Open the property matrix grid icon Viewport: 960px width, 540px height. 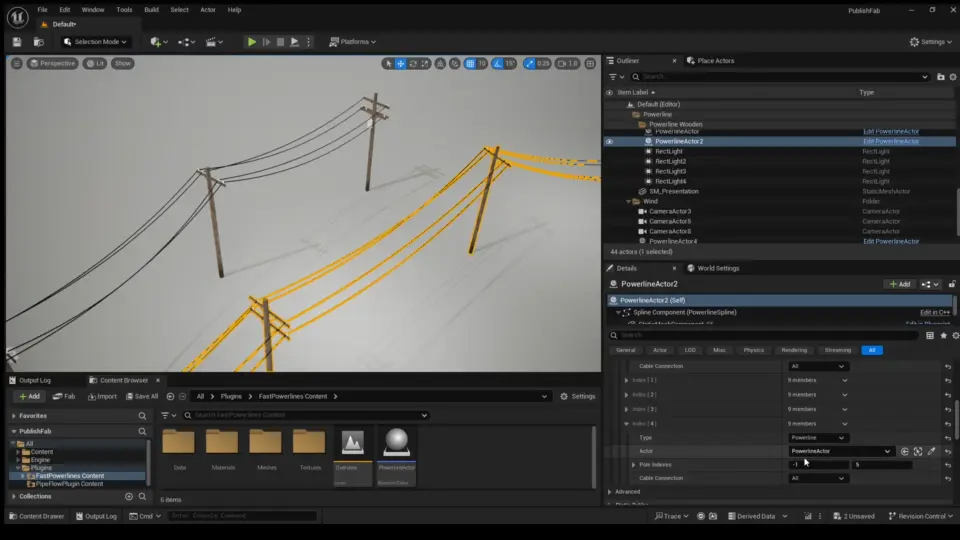930,335
